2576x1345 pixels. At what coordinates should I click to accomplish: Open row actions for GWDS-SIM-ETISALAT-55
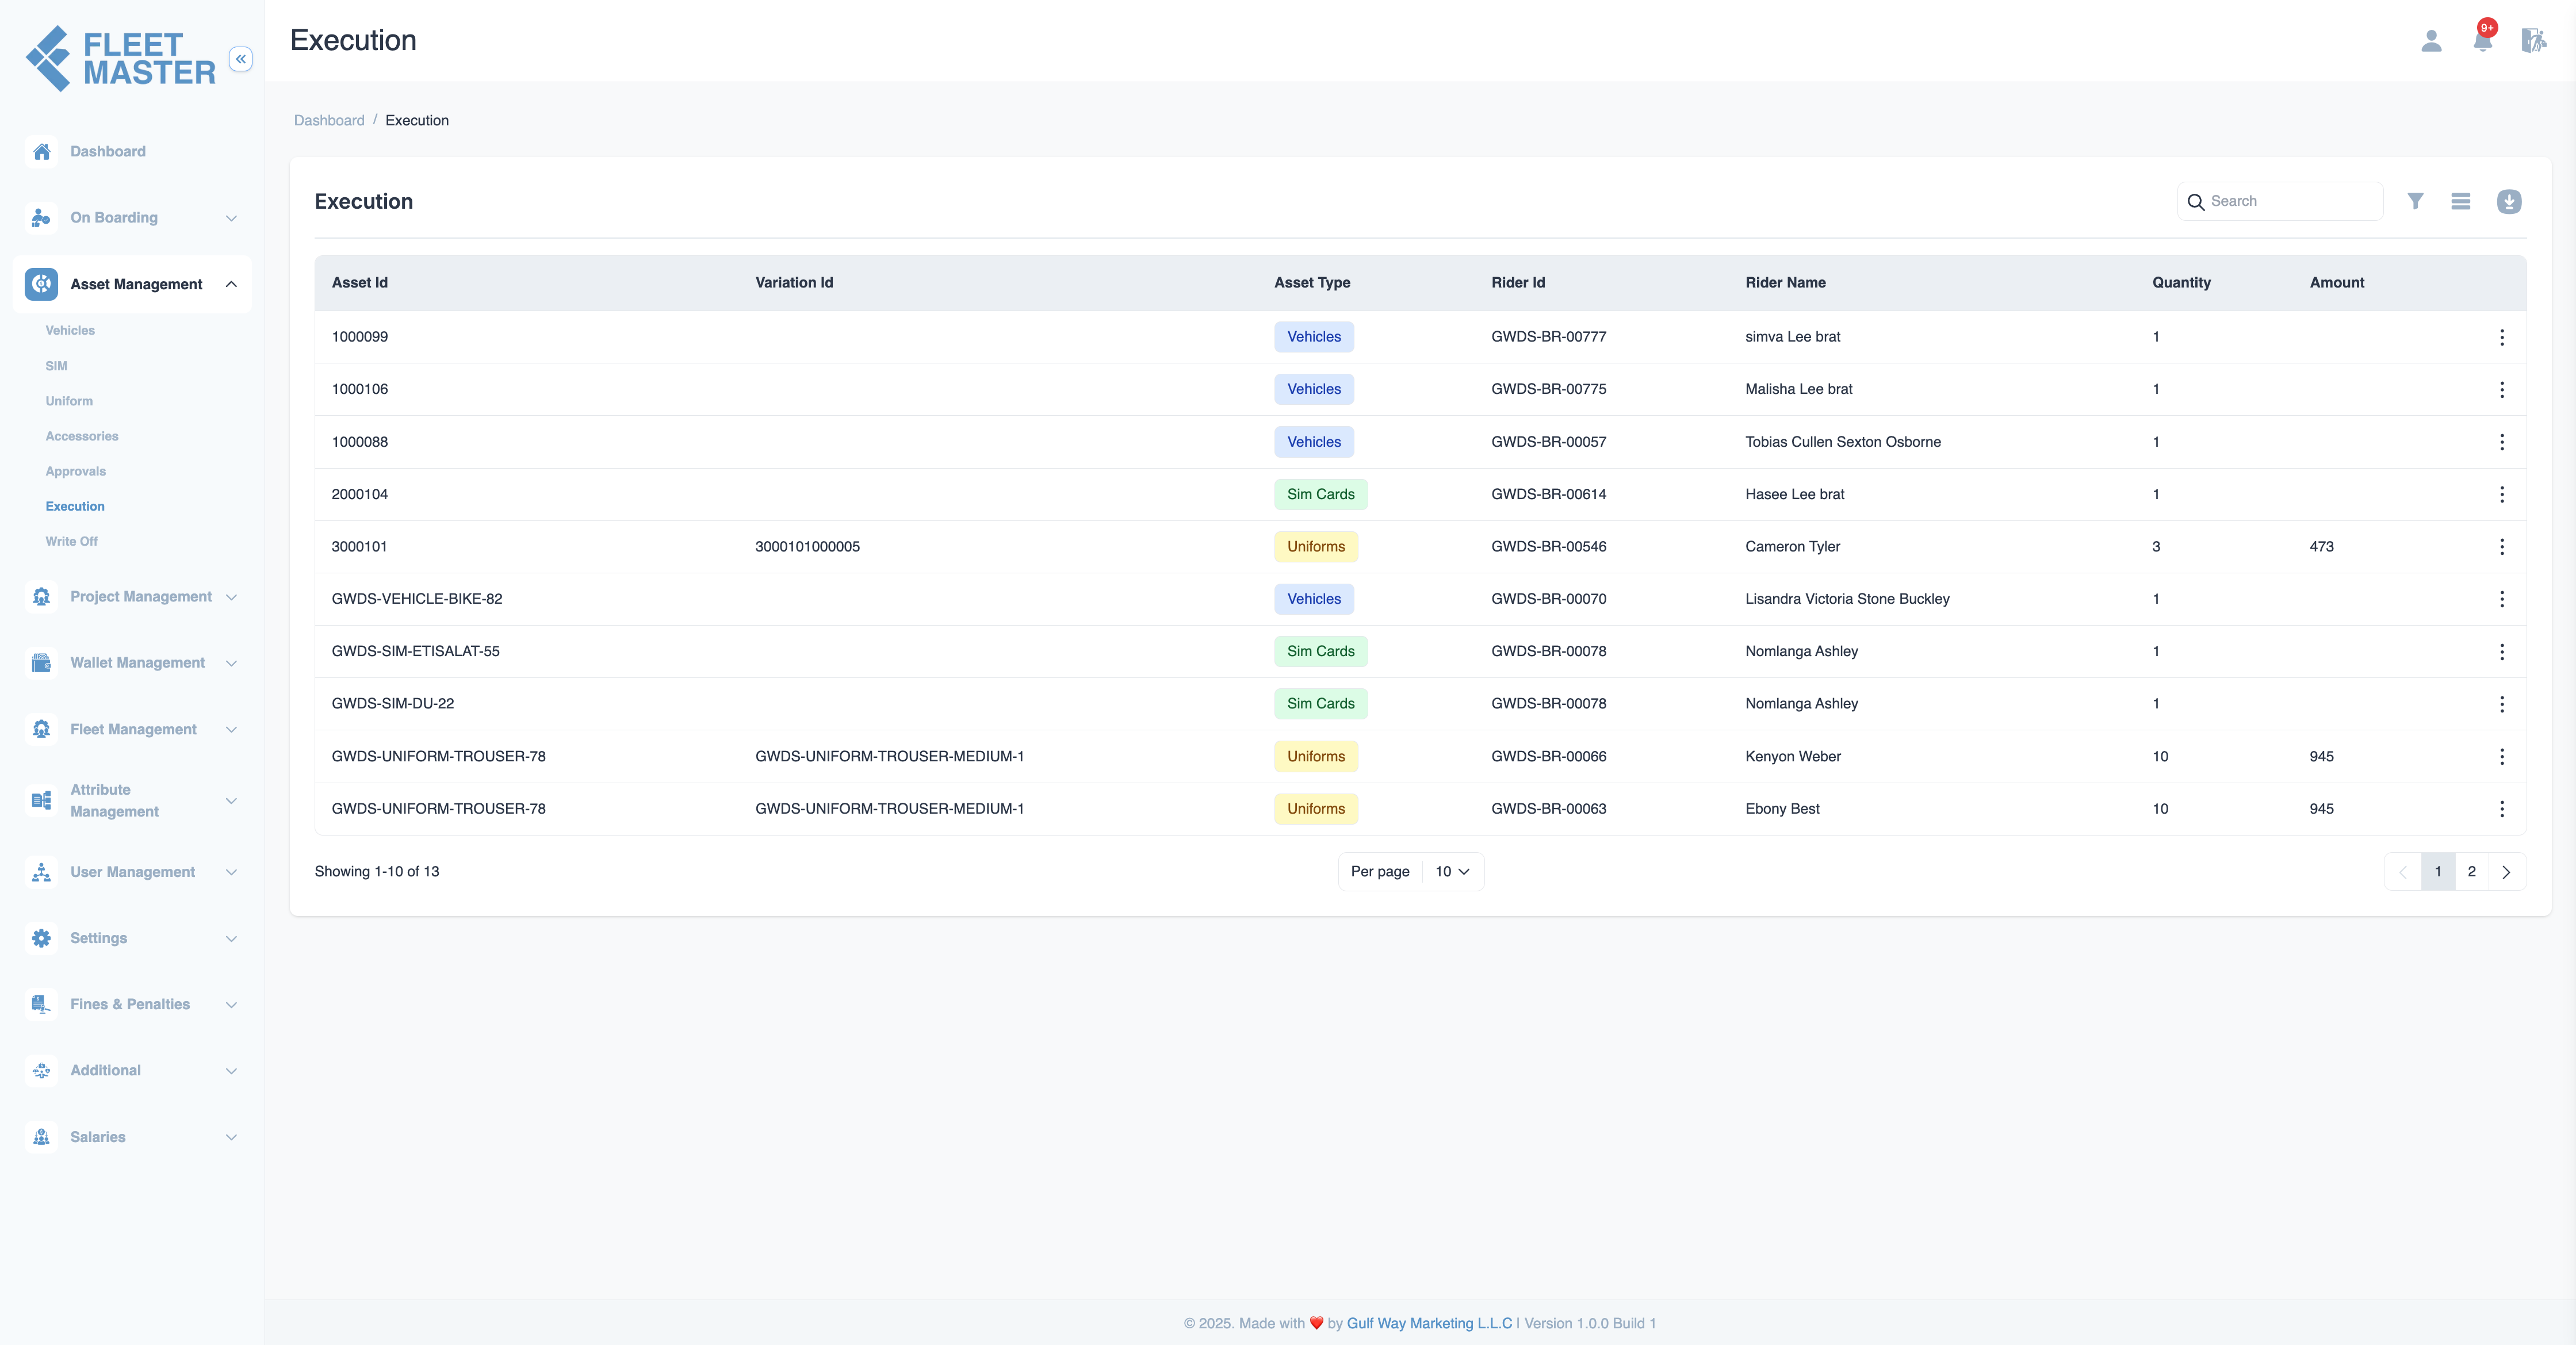point(2502,651)
